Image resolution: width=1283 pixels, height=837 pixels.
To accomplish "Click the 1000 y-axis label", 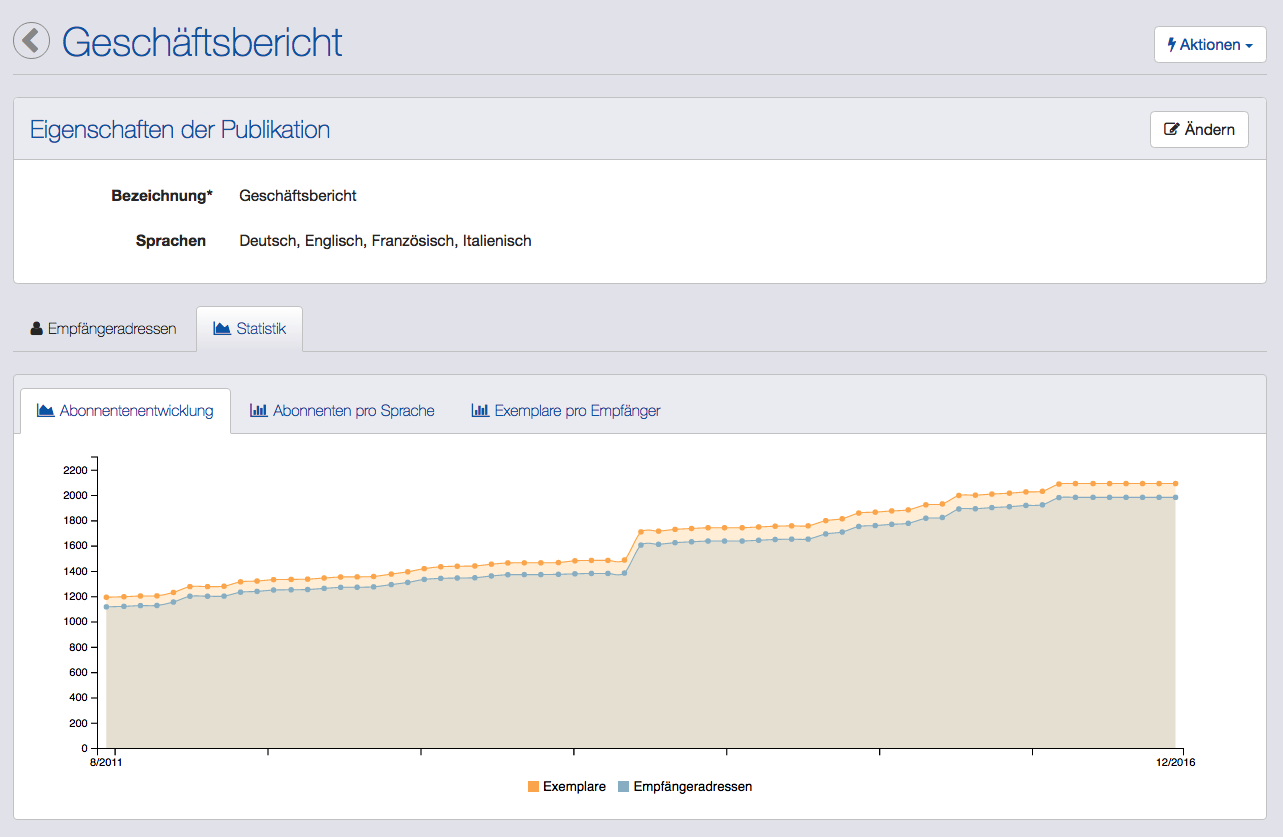I will tap(76, 622).
